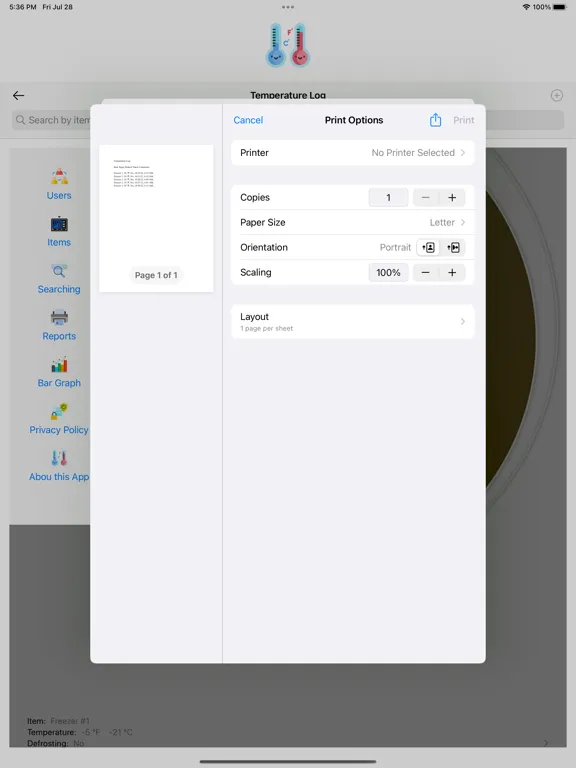
Task: Decrease the number of copies
Action: pyautogui.click(x=425, y=197)
